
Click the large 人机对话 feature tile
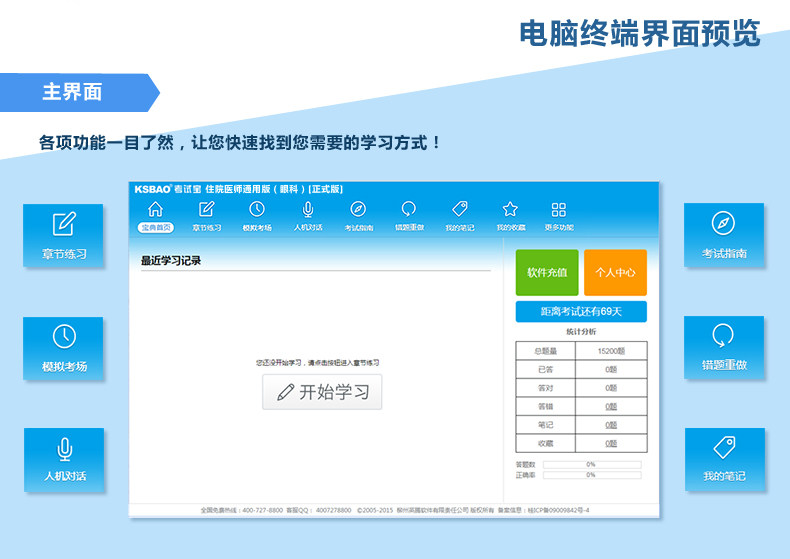click(x=64, y=460)
